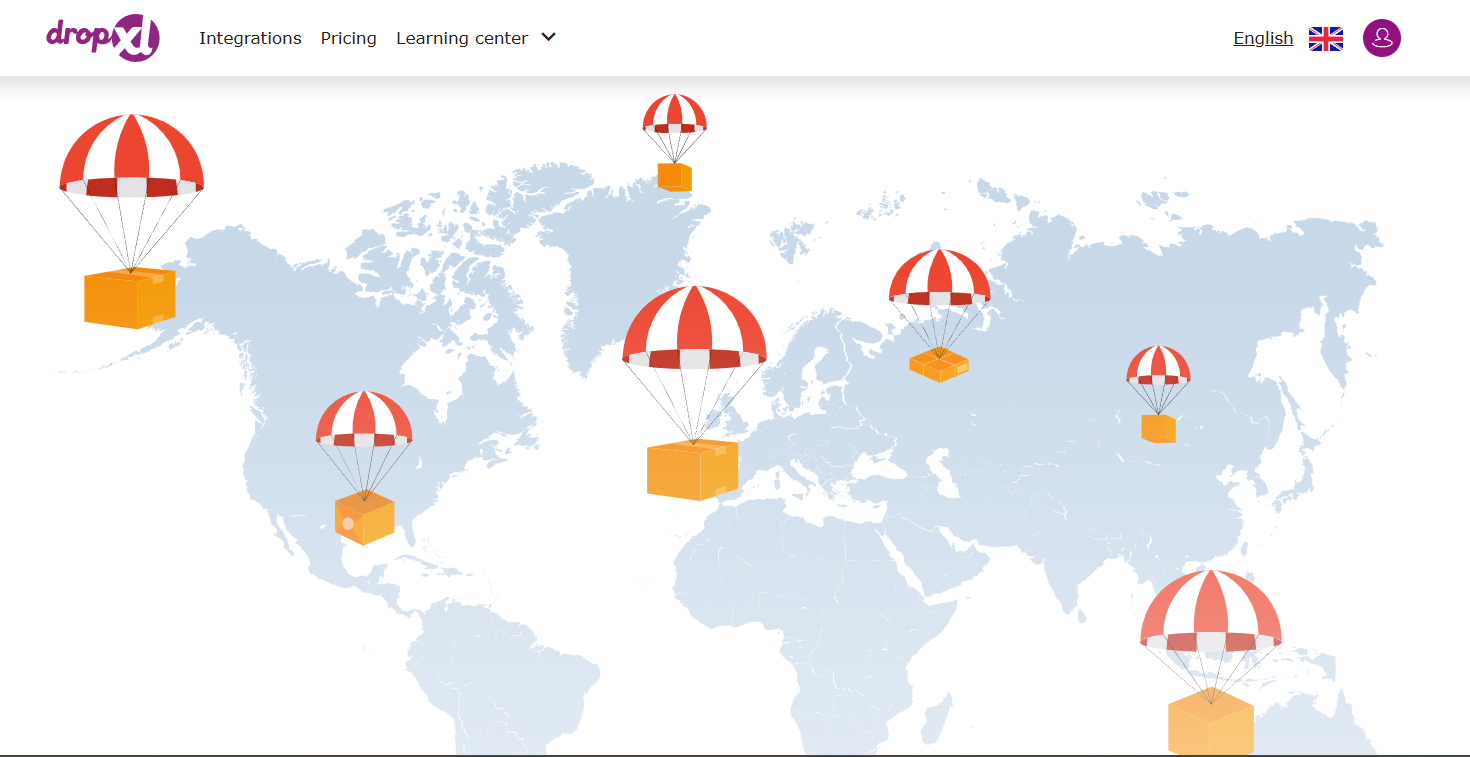Screen dimensions: 1470x757
Task: Go to the Pricing page
Action: pyautogui.click(x=348, y=38)
